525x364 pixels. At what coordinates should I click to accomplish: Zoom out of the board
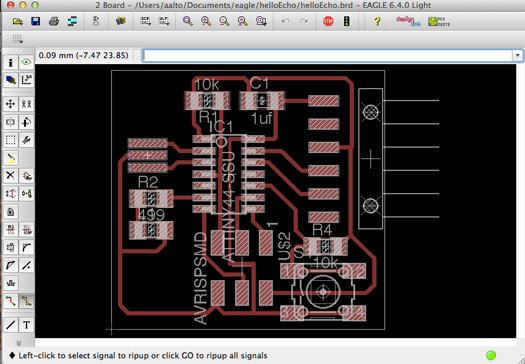click(224, 21)
